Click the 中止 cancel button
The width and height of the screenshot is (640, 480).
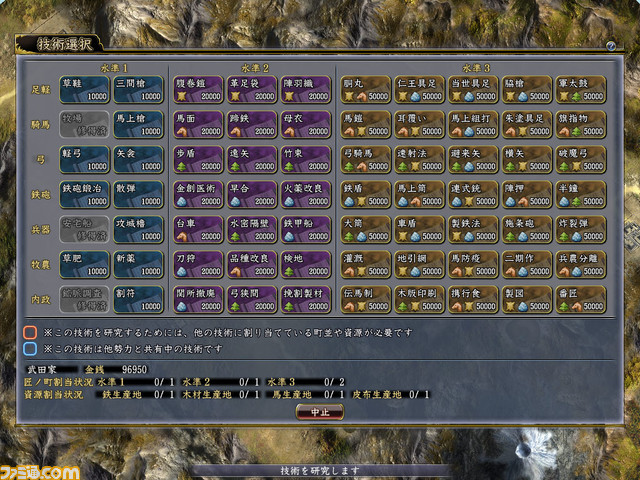tap(320, 412)
